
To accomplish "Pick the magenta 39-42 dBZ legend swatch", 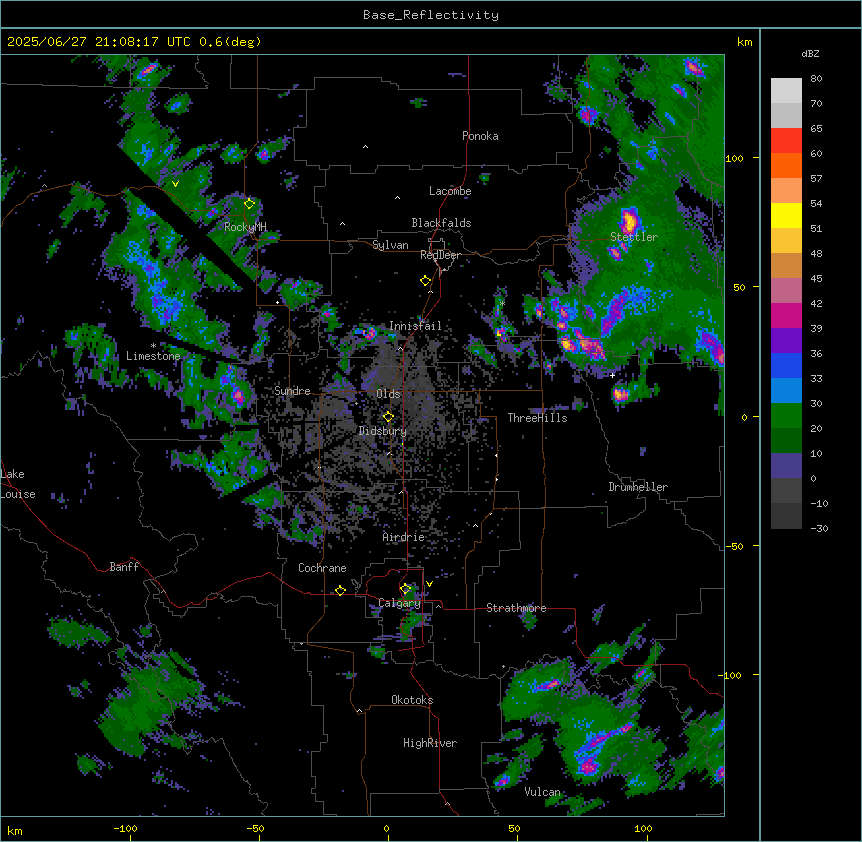I will pos(786,315).
